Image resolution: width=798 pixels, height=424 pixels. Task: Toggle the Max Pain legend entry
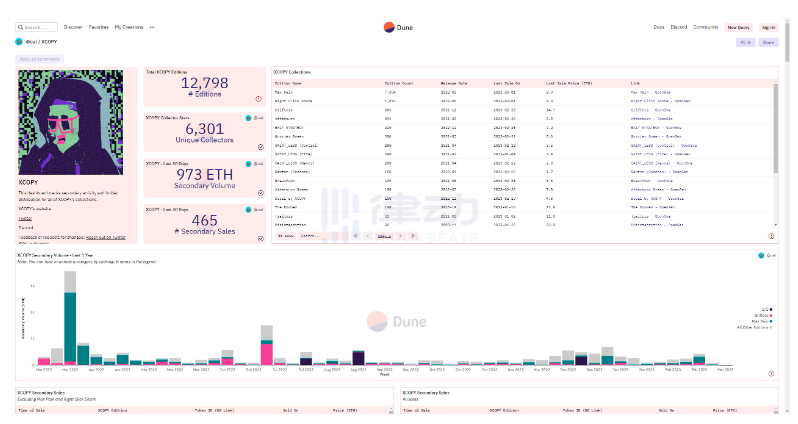coord(762,322)
